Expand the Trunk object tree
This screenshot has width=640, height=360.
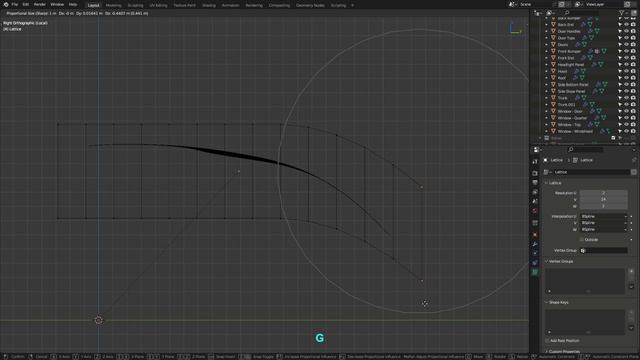tap(547, 98)
